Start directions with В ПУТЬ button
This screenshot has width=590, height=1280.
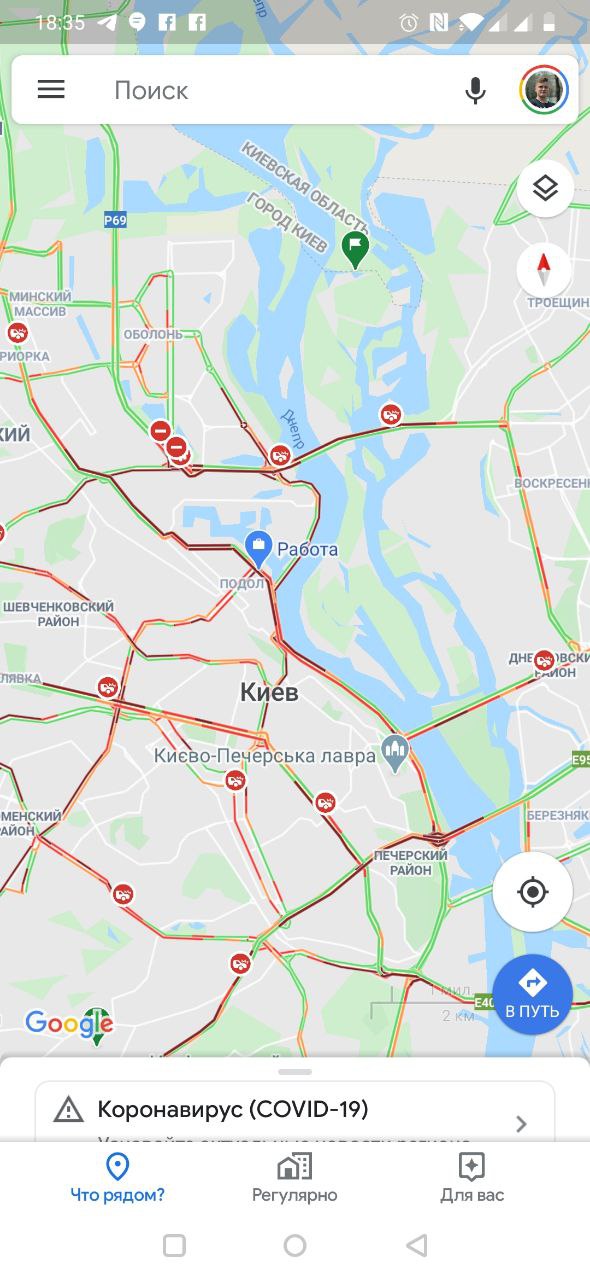[532, 992]
